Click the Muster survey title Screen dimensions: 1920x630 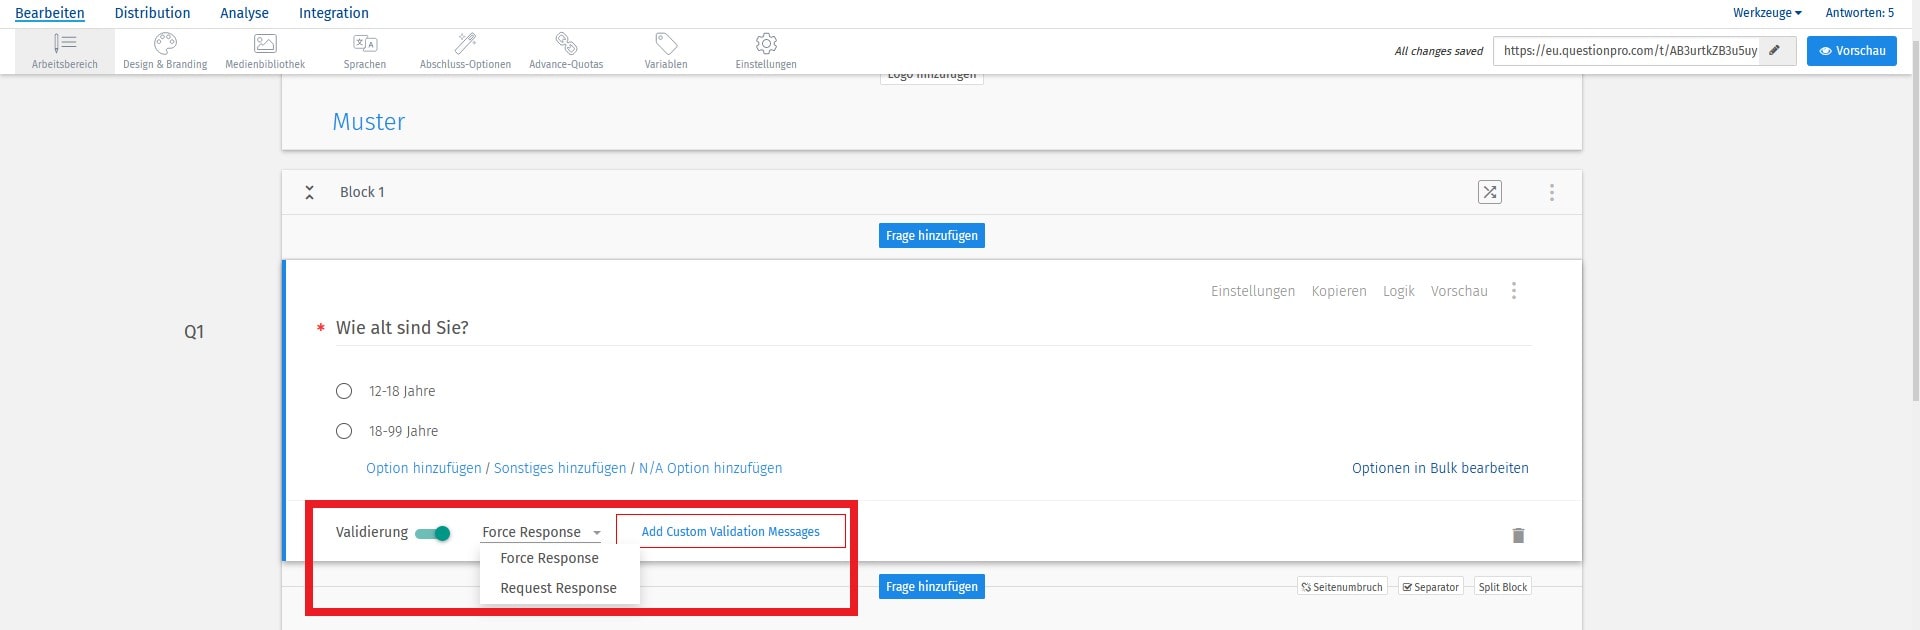tap(369, 122)
